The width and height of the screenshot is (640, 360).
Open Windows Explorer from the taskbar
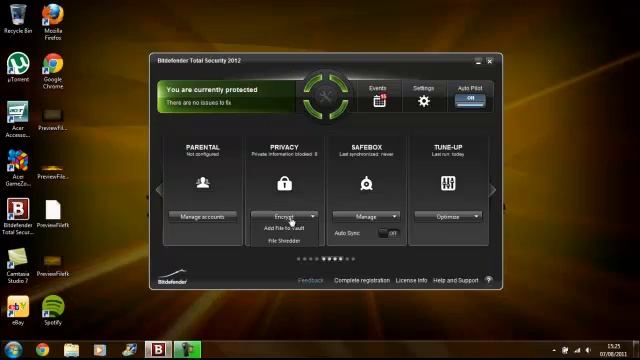(x=71, y=350)
